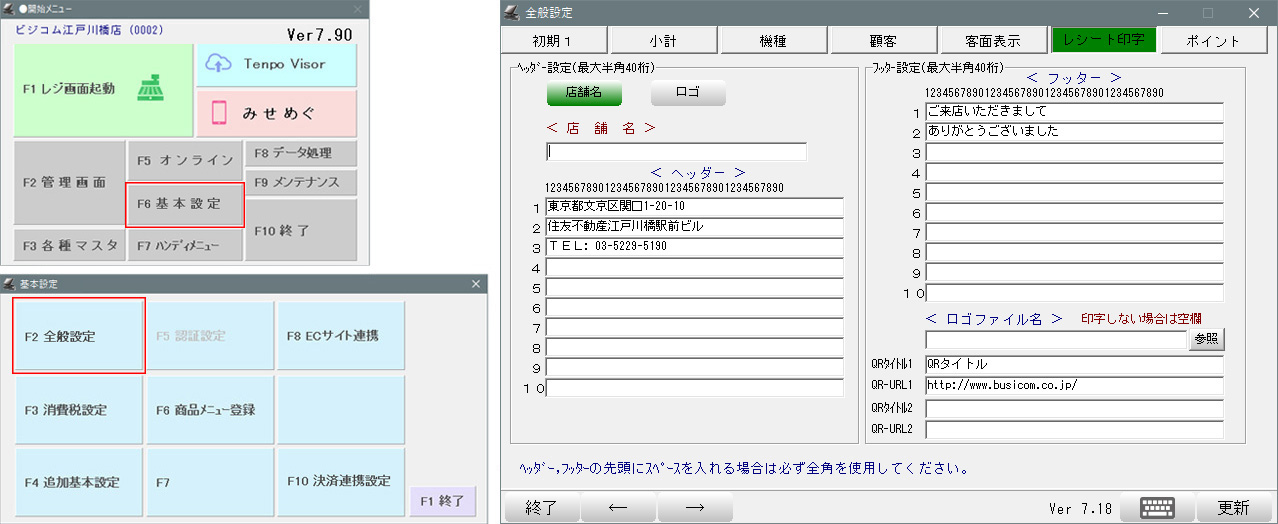
Task: Open F8 ECサイト連携
Action: tap(341, 336)
